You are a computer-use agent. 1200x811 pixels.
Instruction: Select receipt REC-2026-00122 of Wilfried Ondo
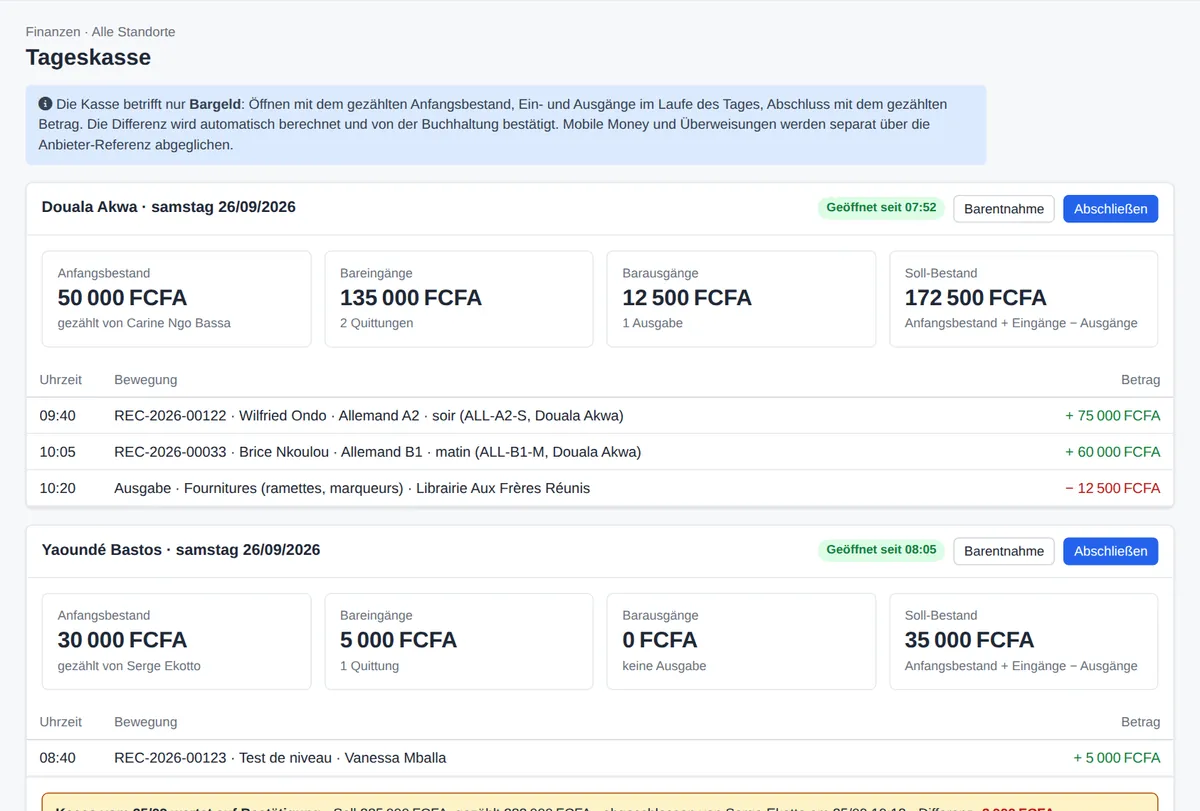tap(600, 416)
